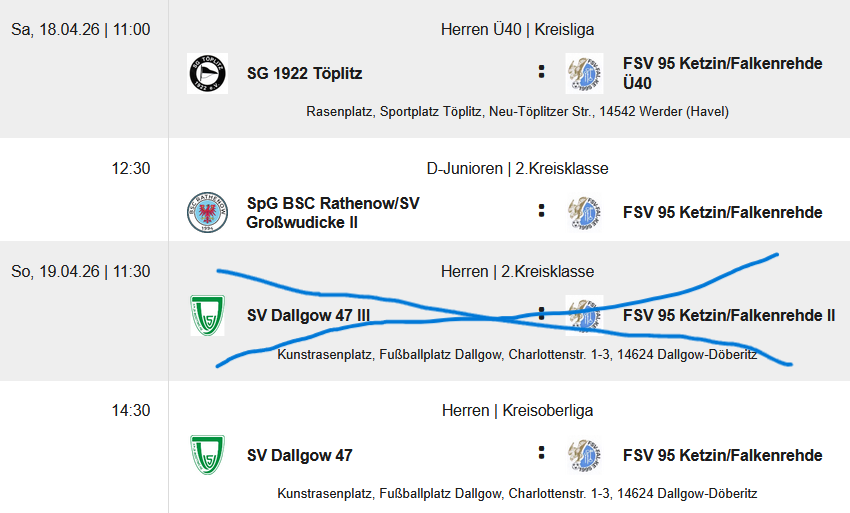Click the Herren Ü40 | Kreisliga heading
This screenshot has height=513, width=850.
[x=517, y=30]
